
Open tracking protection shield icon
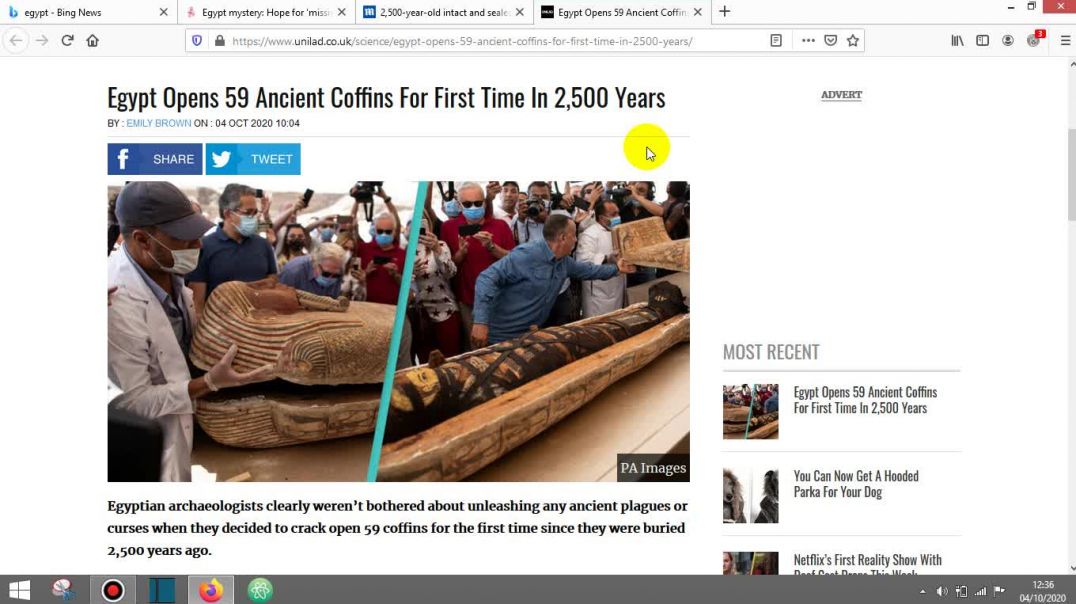pyautogui.click(x=197, y=40)
